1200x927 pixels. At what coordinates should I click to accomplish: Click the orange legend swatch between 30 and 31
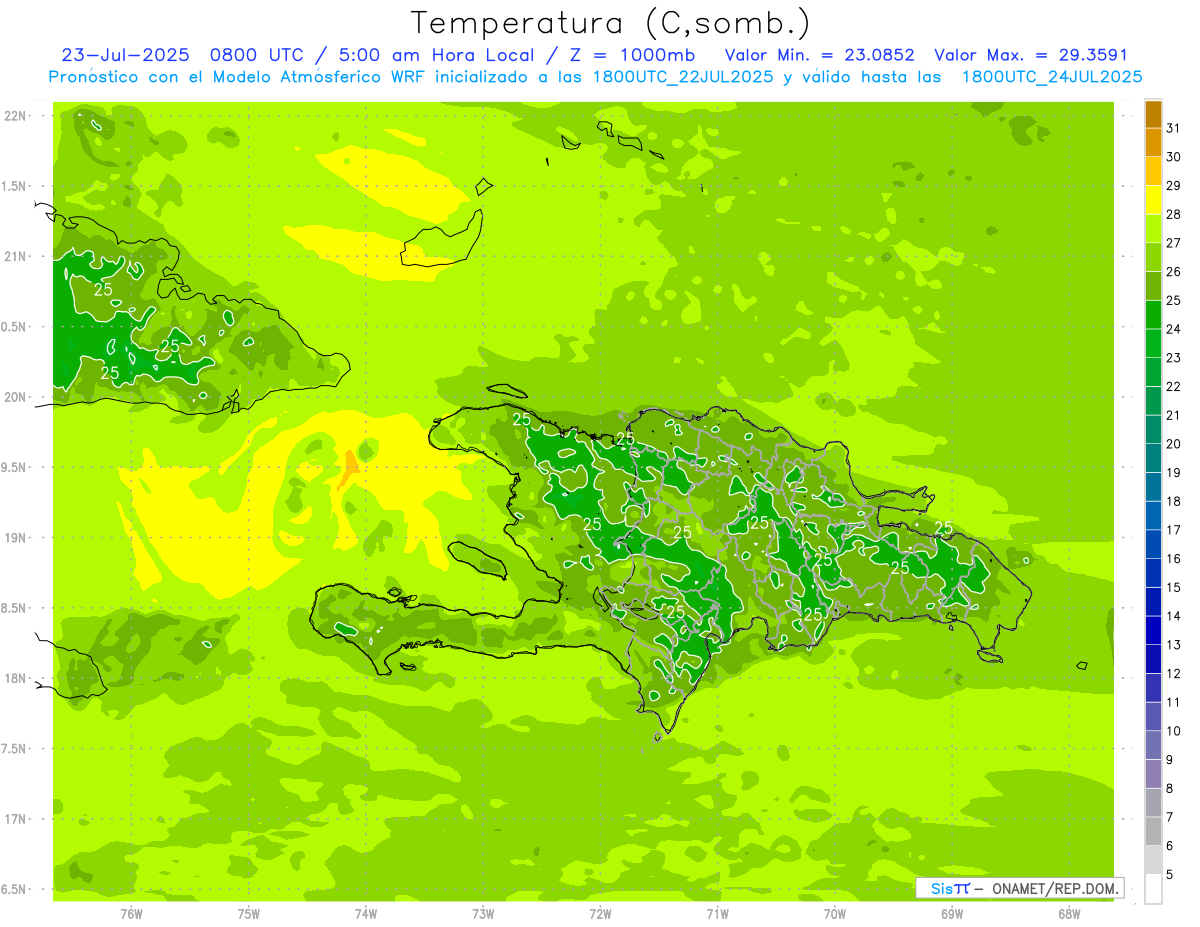[1153, 142]
